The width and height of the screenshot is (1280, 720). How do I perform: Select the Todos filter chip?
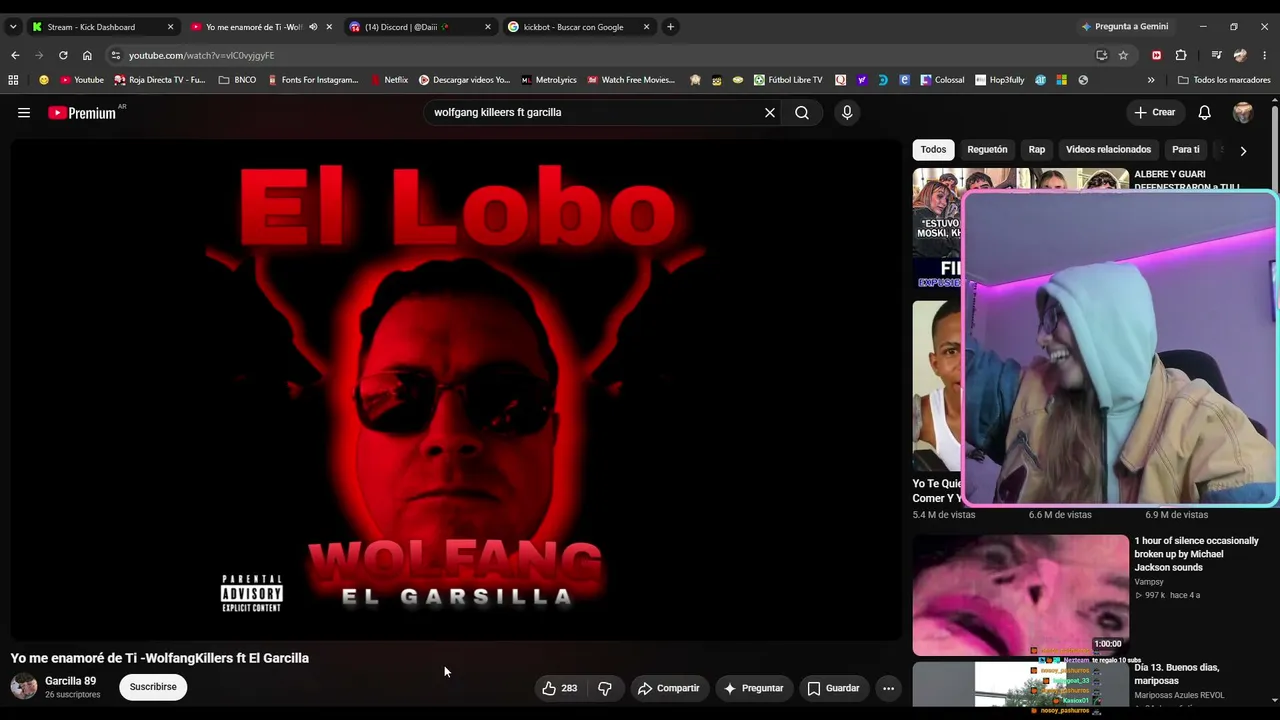click(x=933, y=150)
